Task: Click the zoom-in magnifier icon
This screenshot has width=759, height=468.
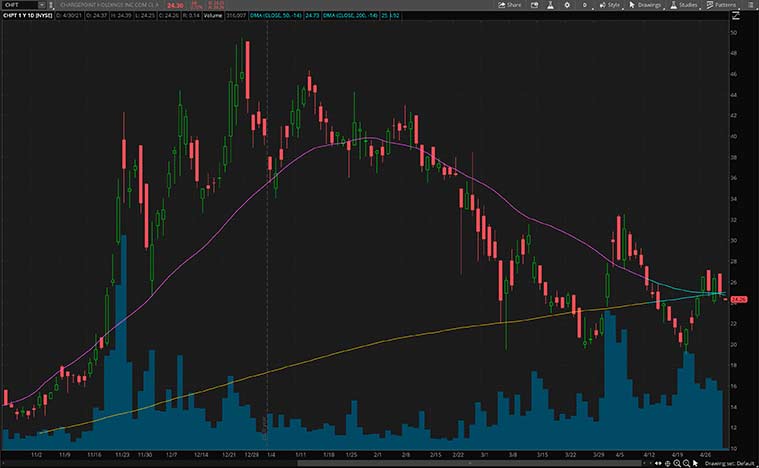Action: click(677, 464)
